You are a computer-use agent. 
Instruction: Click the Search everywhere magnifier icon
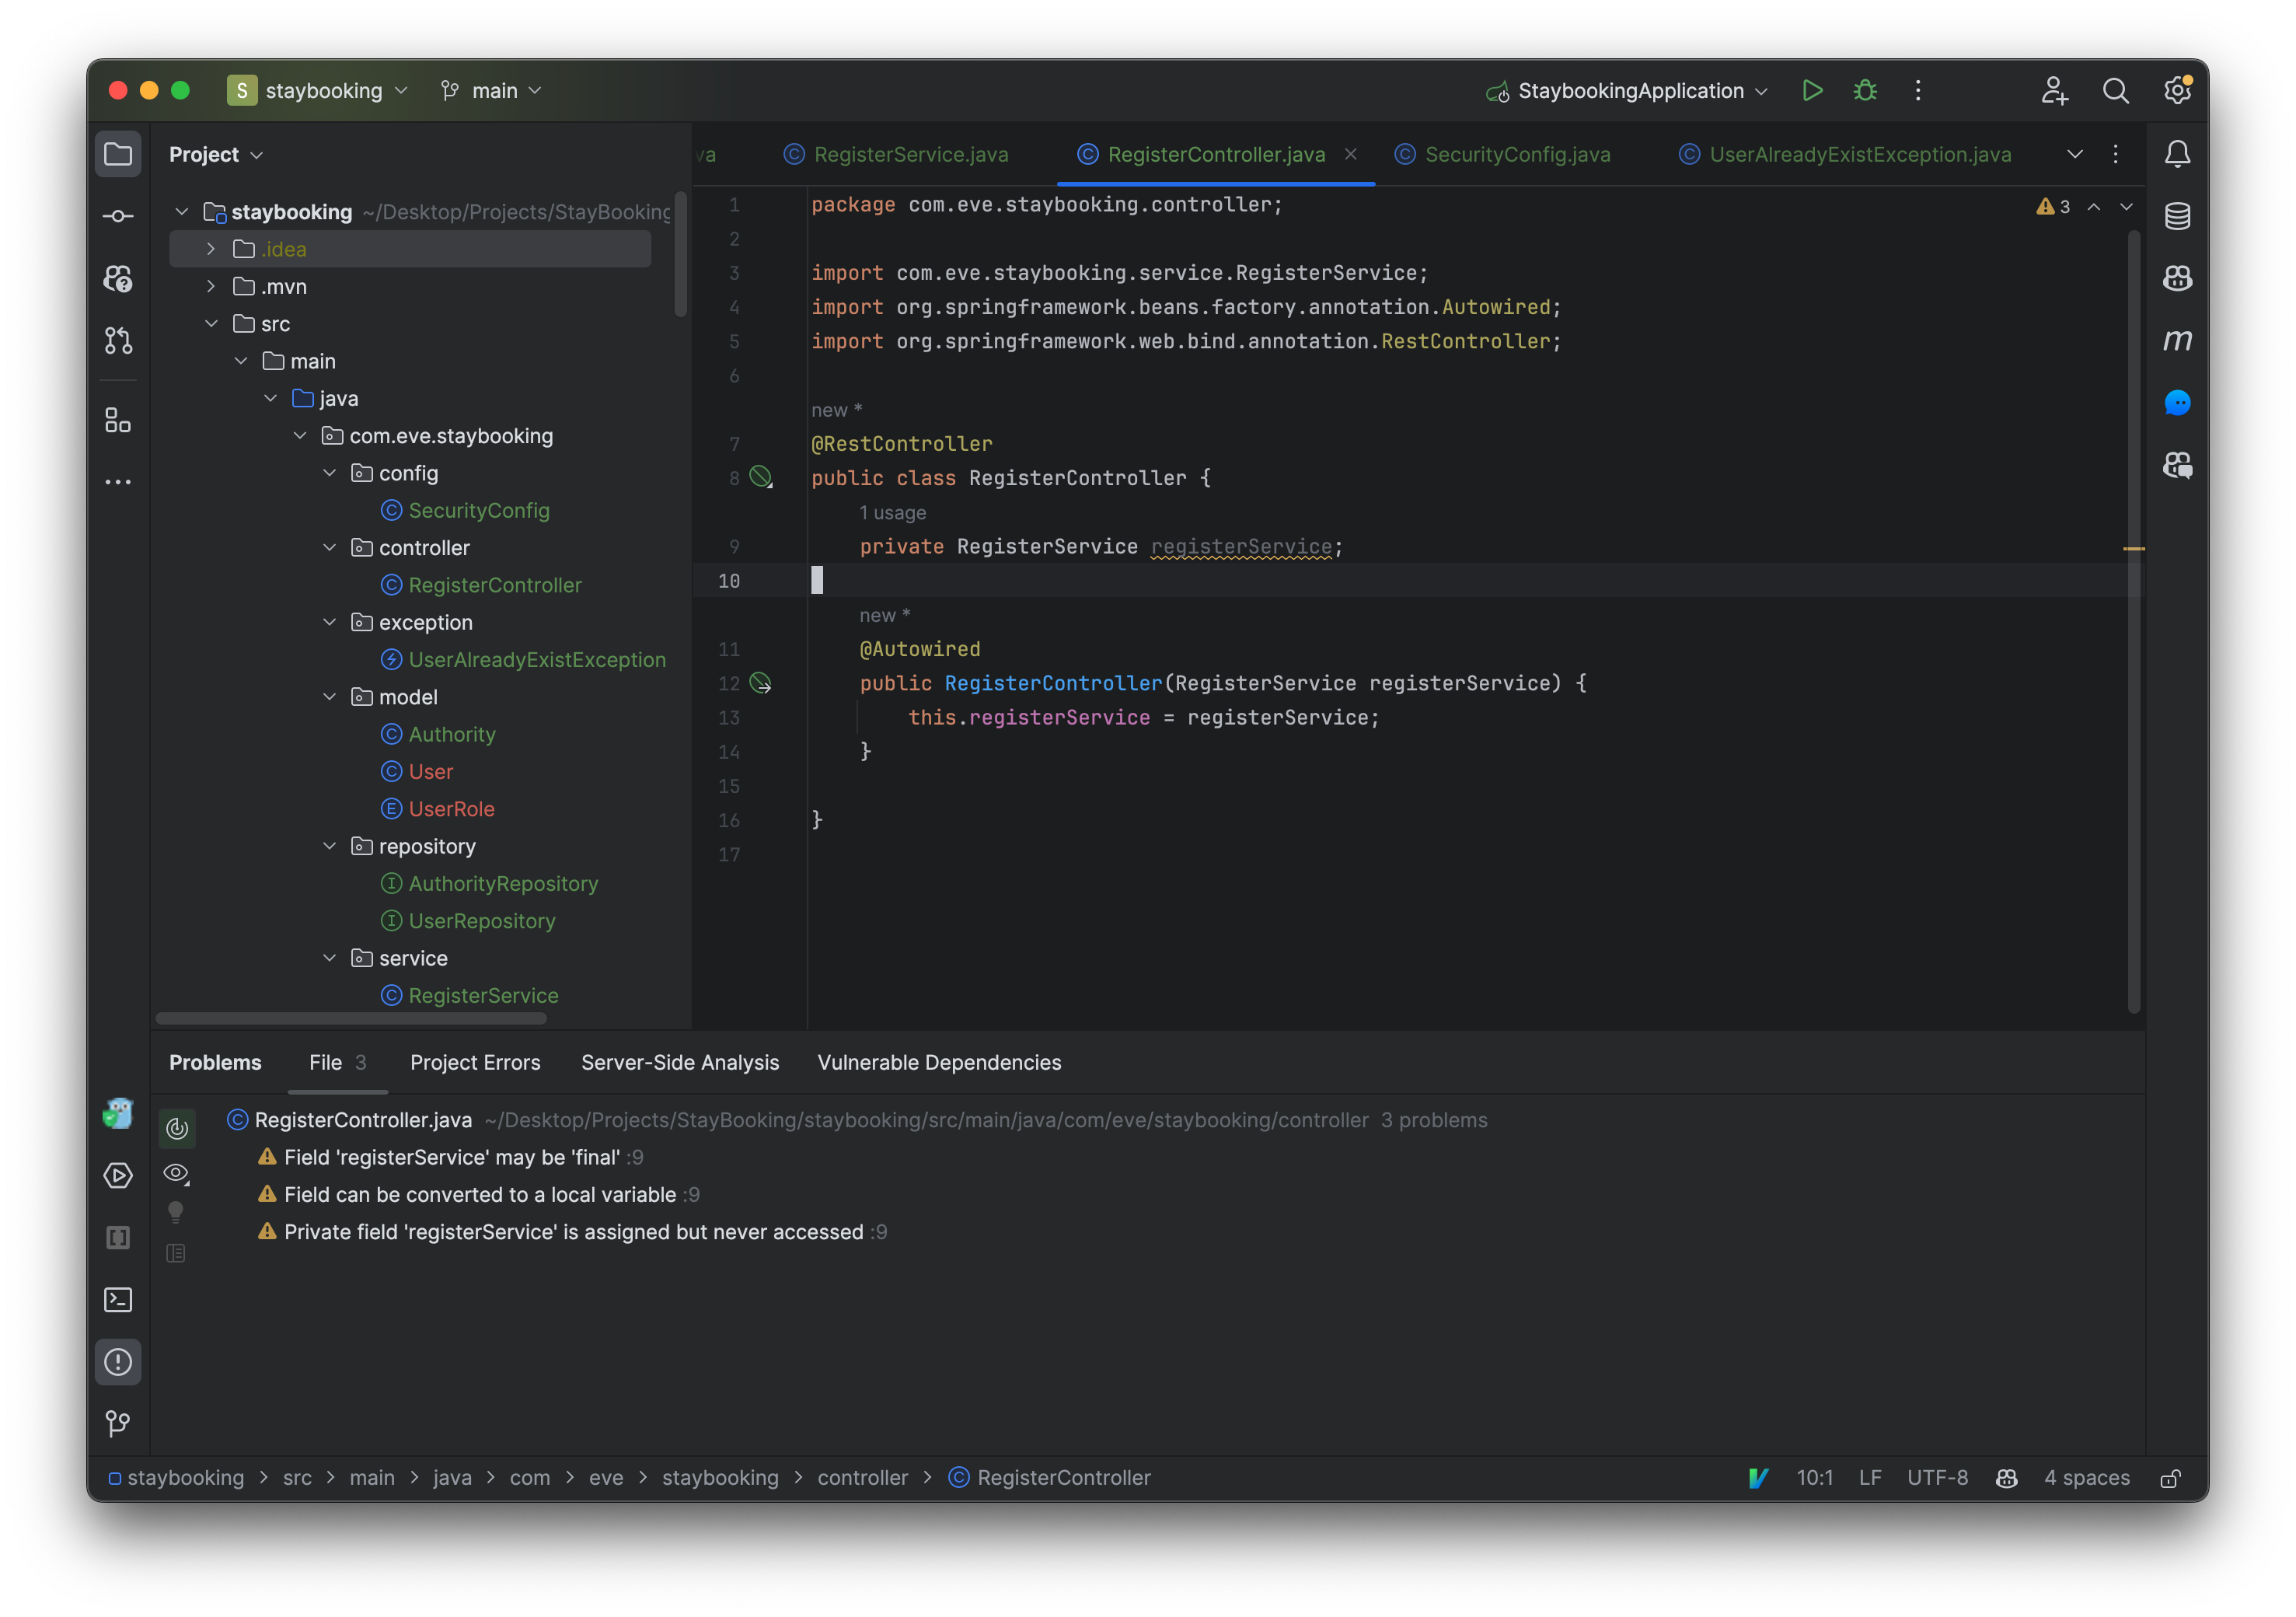coord(2114,89)
